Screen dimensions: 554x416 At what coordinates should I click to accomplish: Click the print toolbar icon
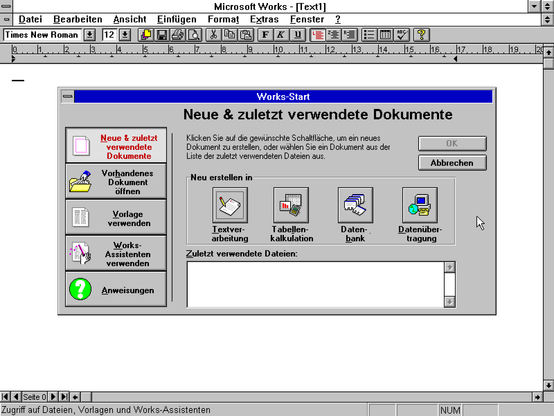(178, 35)
